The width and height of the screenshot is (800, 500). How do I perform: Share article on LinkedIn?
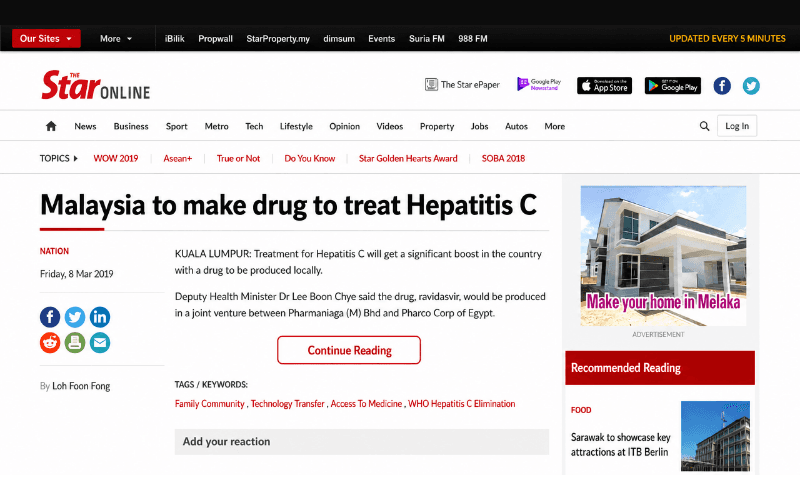click(100, 317)
